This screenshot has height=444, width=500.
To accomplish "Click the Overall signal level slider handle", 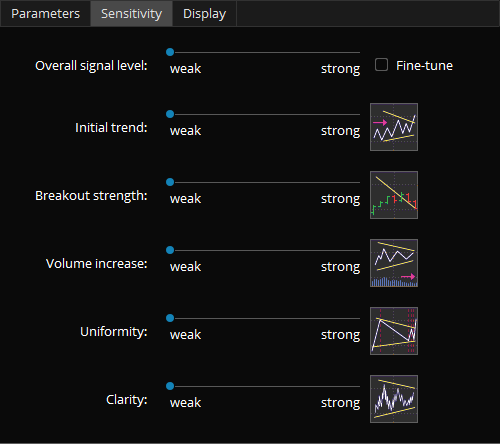I will point(170,52).
